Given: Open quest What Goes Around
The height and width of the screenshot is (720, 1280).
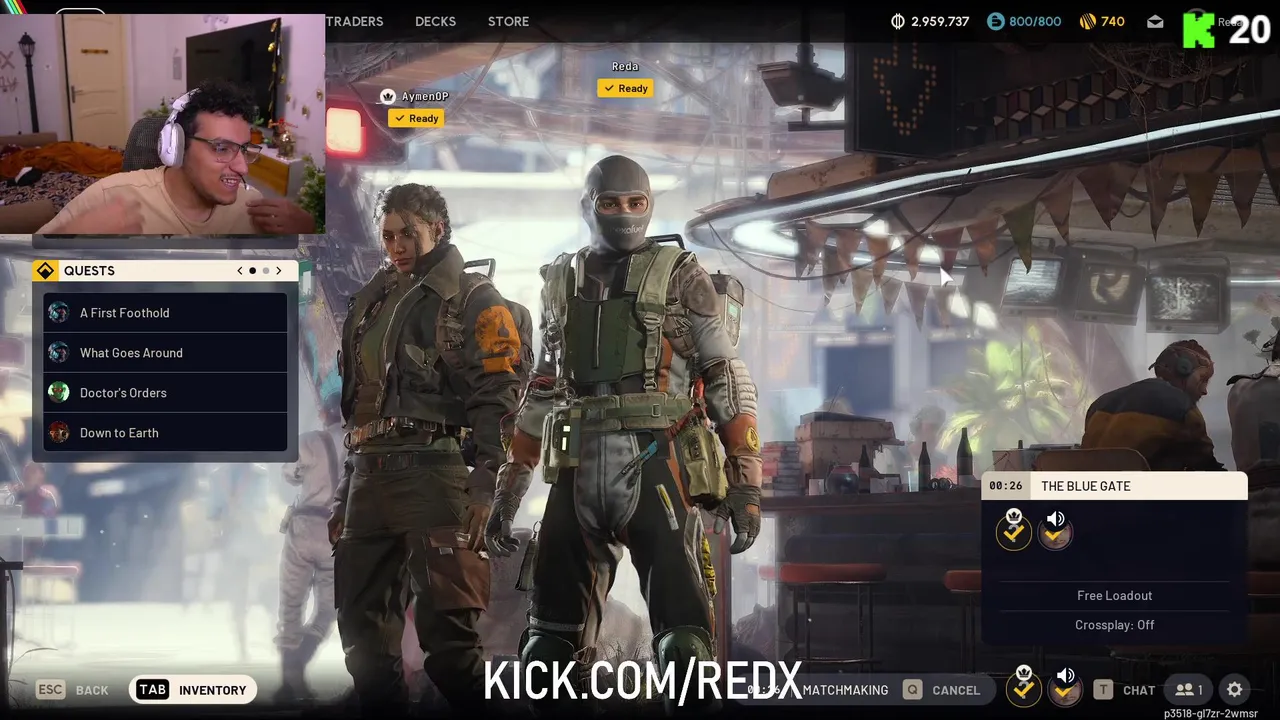Looking at the screenshot, I should click(165, 353).
